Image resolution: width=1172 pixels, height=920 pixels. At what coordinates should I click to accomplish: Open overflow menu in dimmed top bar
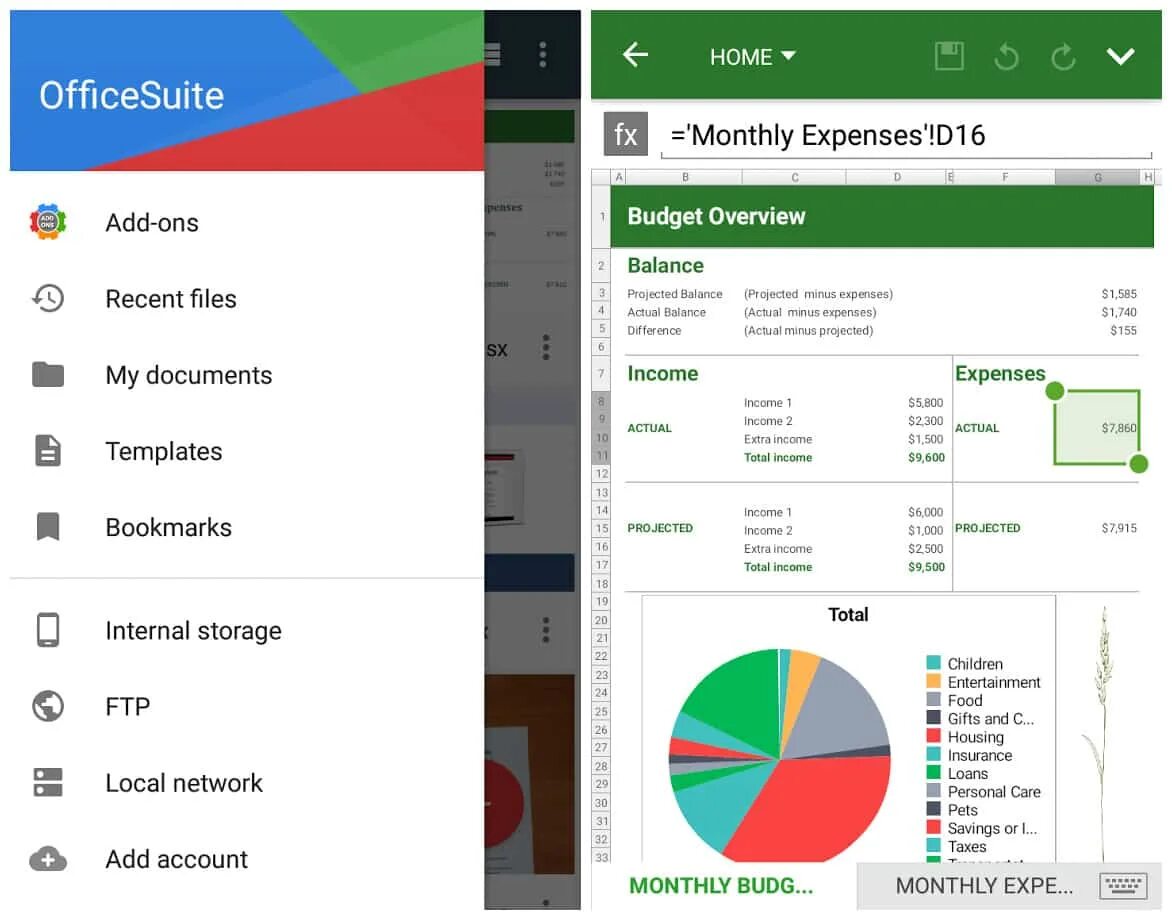(x=543, y=55)
